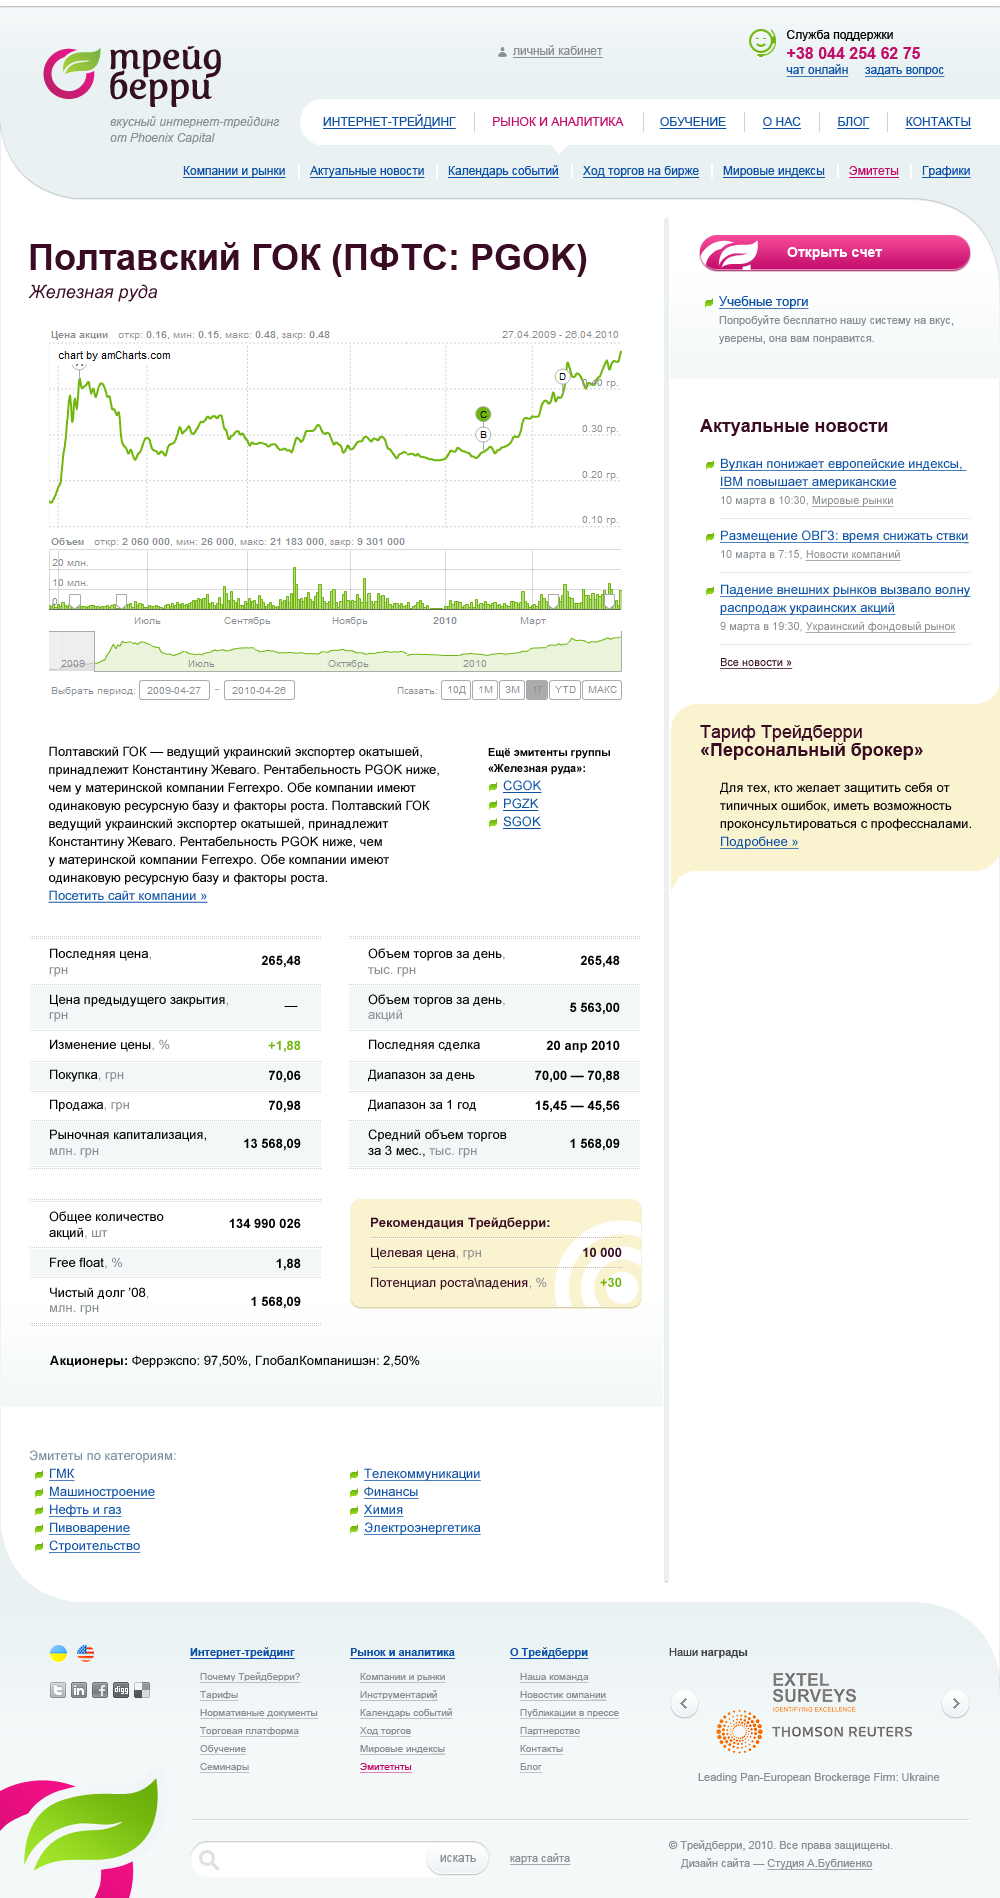The image size is (1000, 1898).
Task: Go to Календарь событий submenu
Action: (503, 171)
